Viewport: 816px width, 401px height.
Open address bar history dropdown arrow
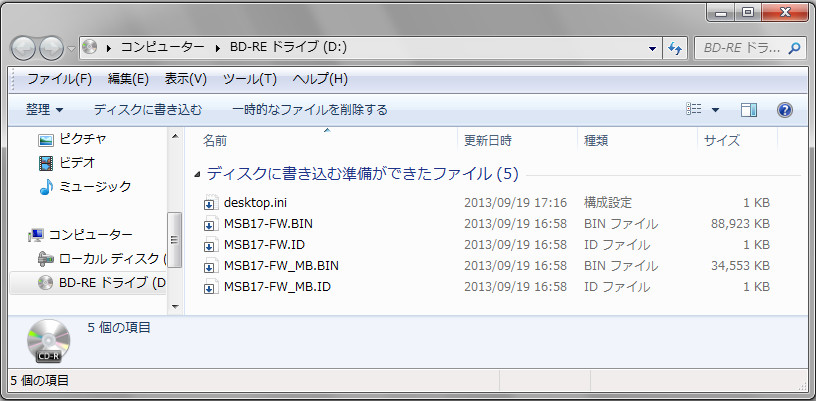(x=652, y=47)
